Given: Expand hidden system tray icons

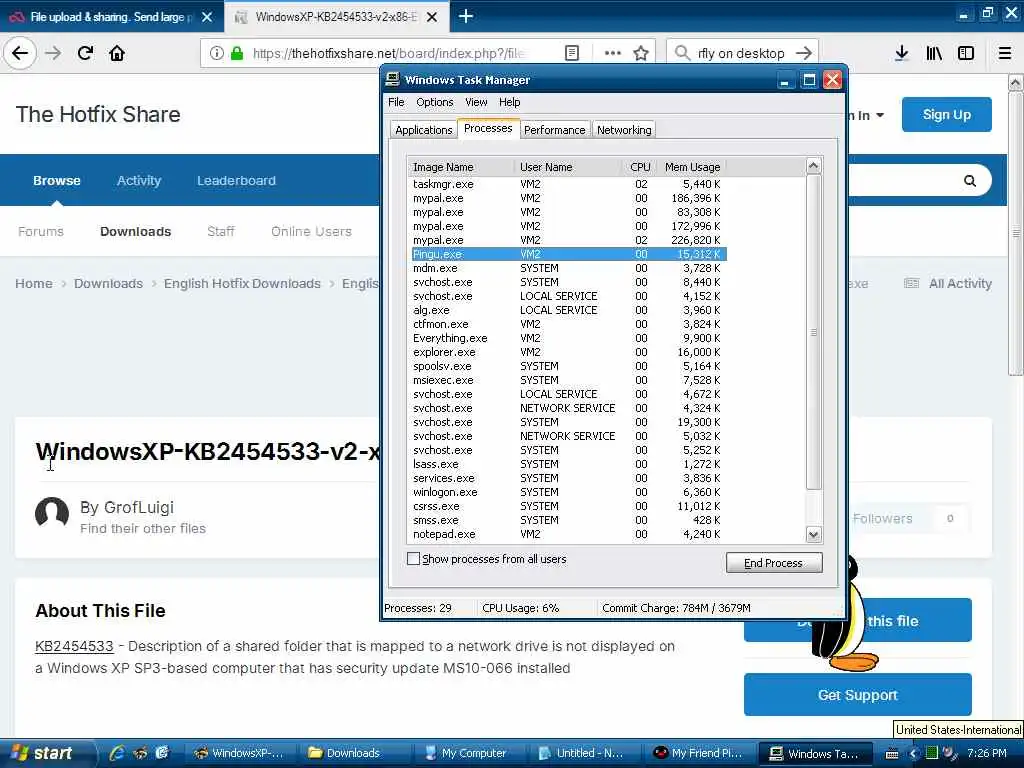Looking at the screenshot, I should click(x=913, y=754).
